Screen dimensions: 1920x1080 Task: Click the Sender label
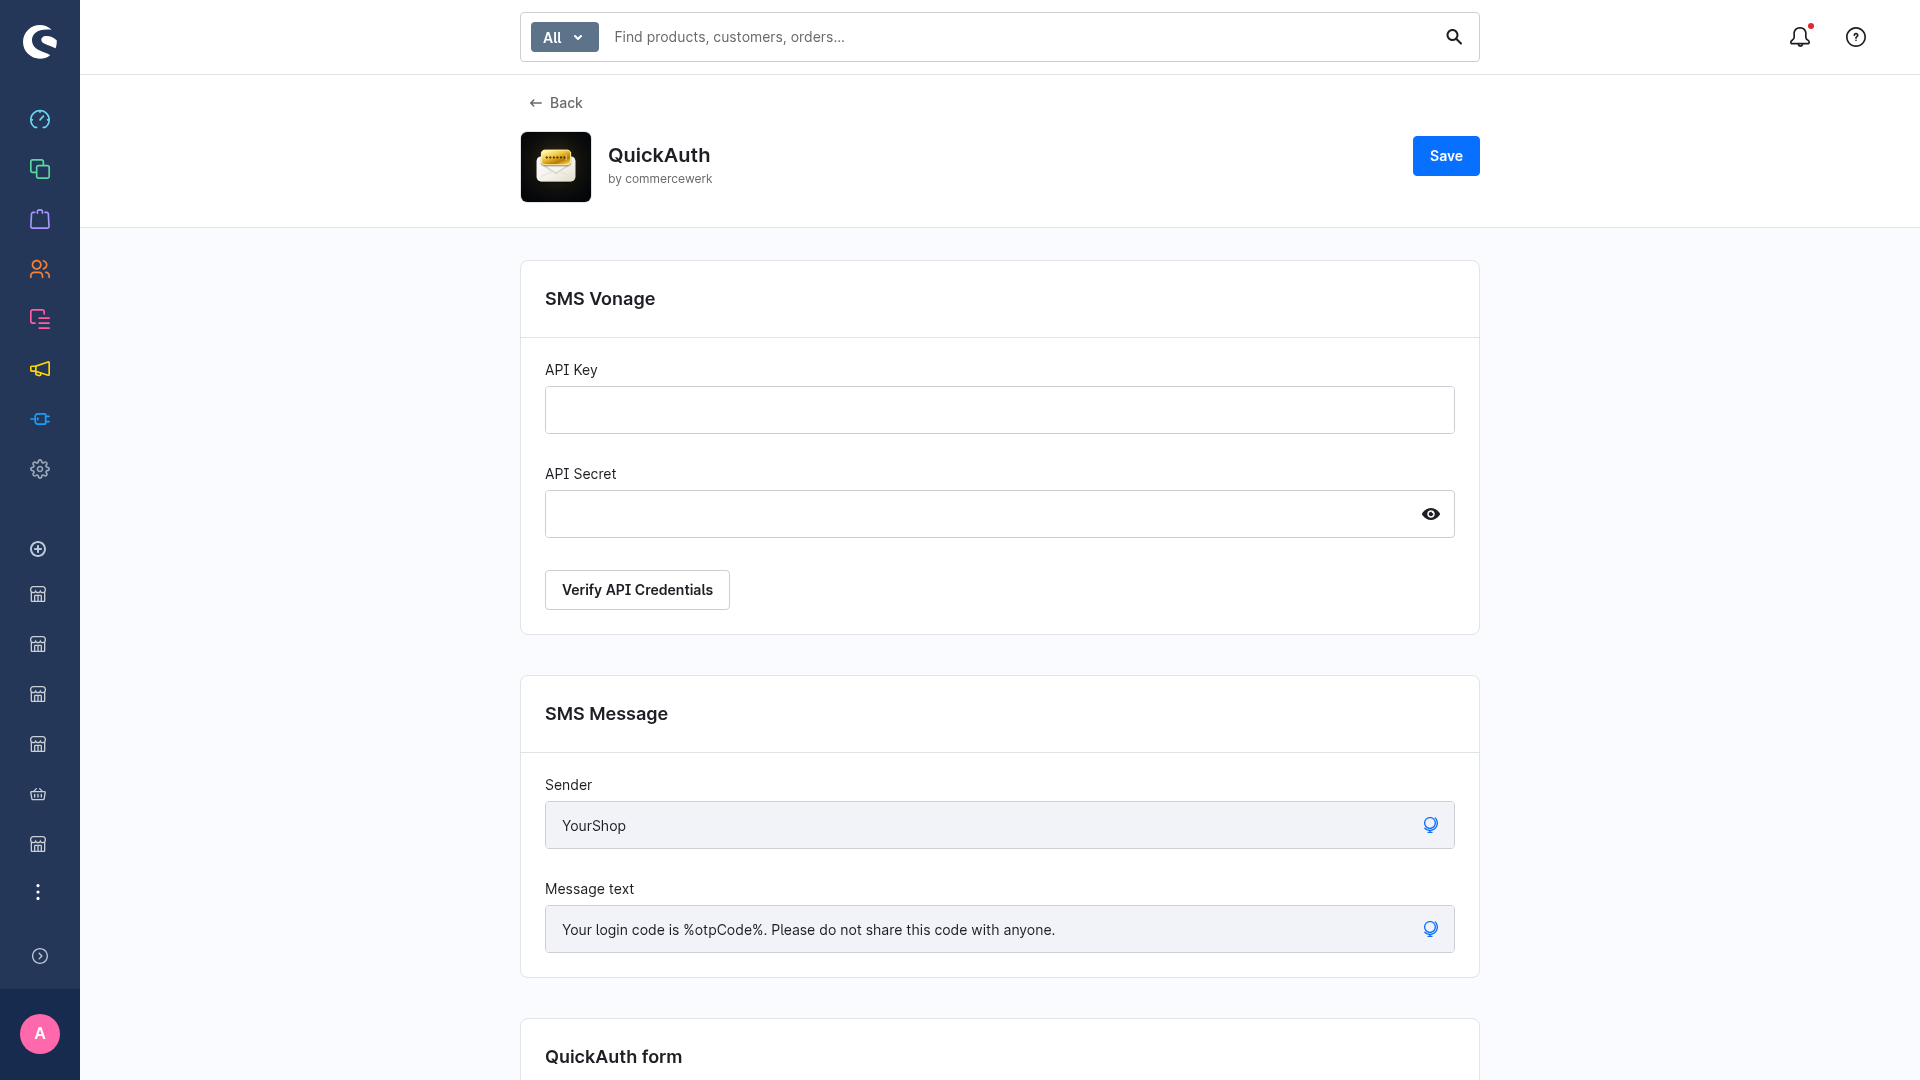(x=568, y=785)
